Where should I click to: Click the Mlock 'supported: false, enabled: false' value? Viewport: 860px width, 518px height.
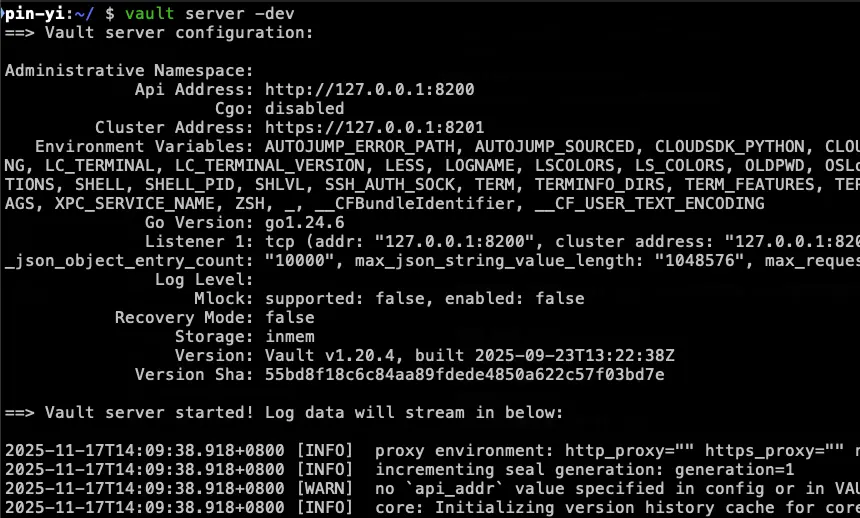[424, 299]
